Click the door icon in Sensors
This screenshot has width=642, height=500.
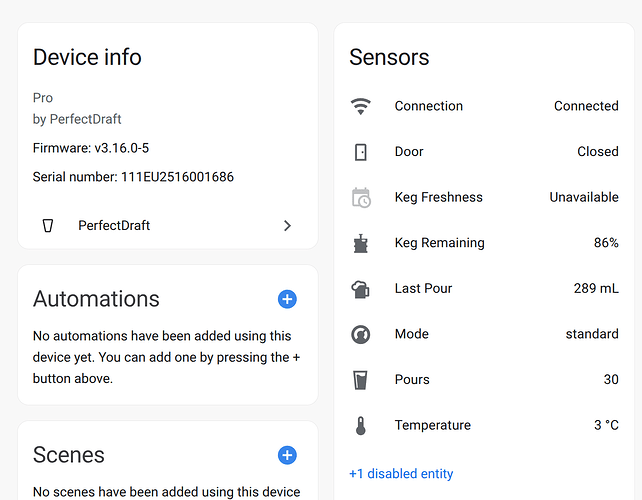click(x=361, y=152)
